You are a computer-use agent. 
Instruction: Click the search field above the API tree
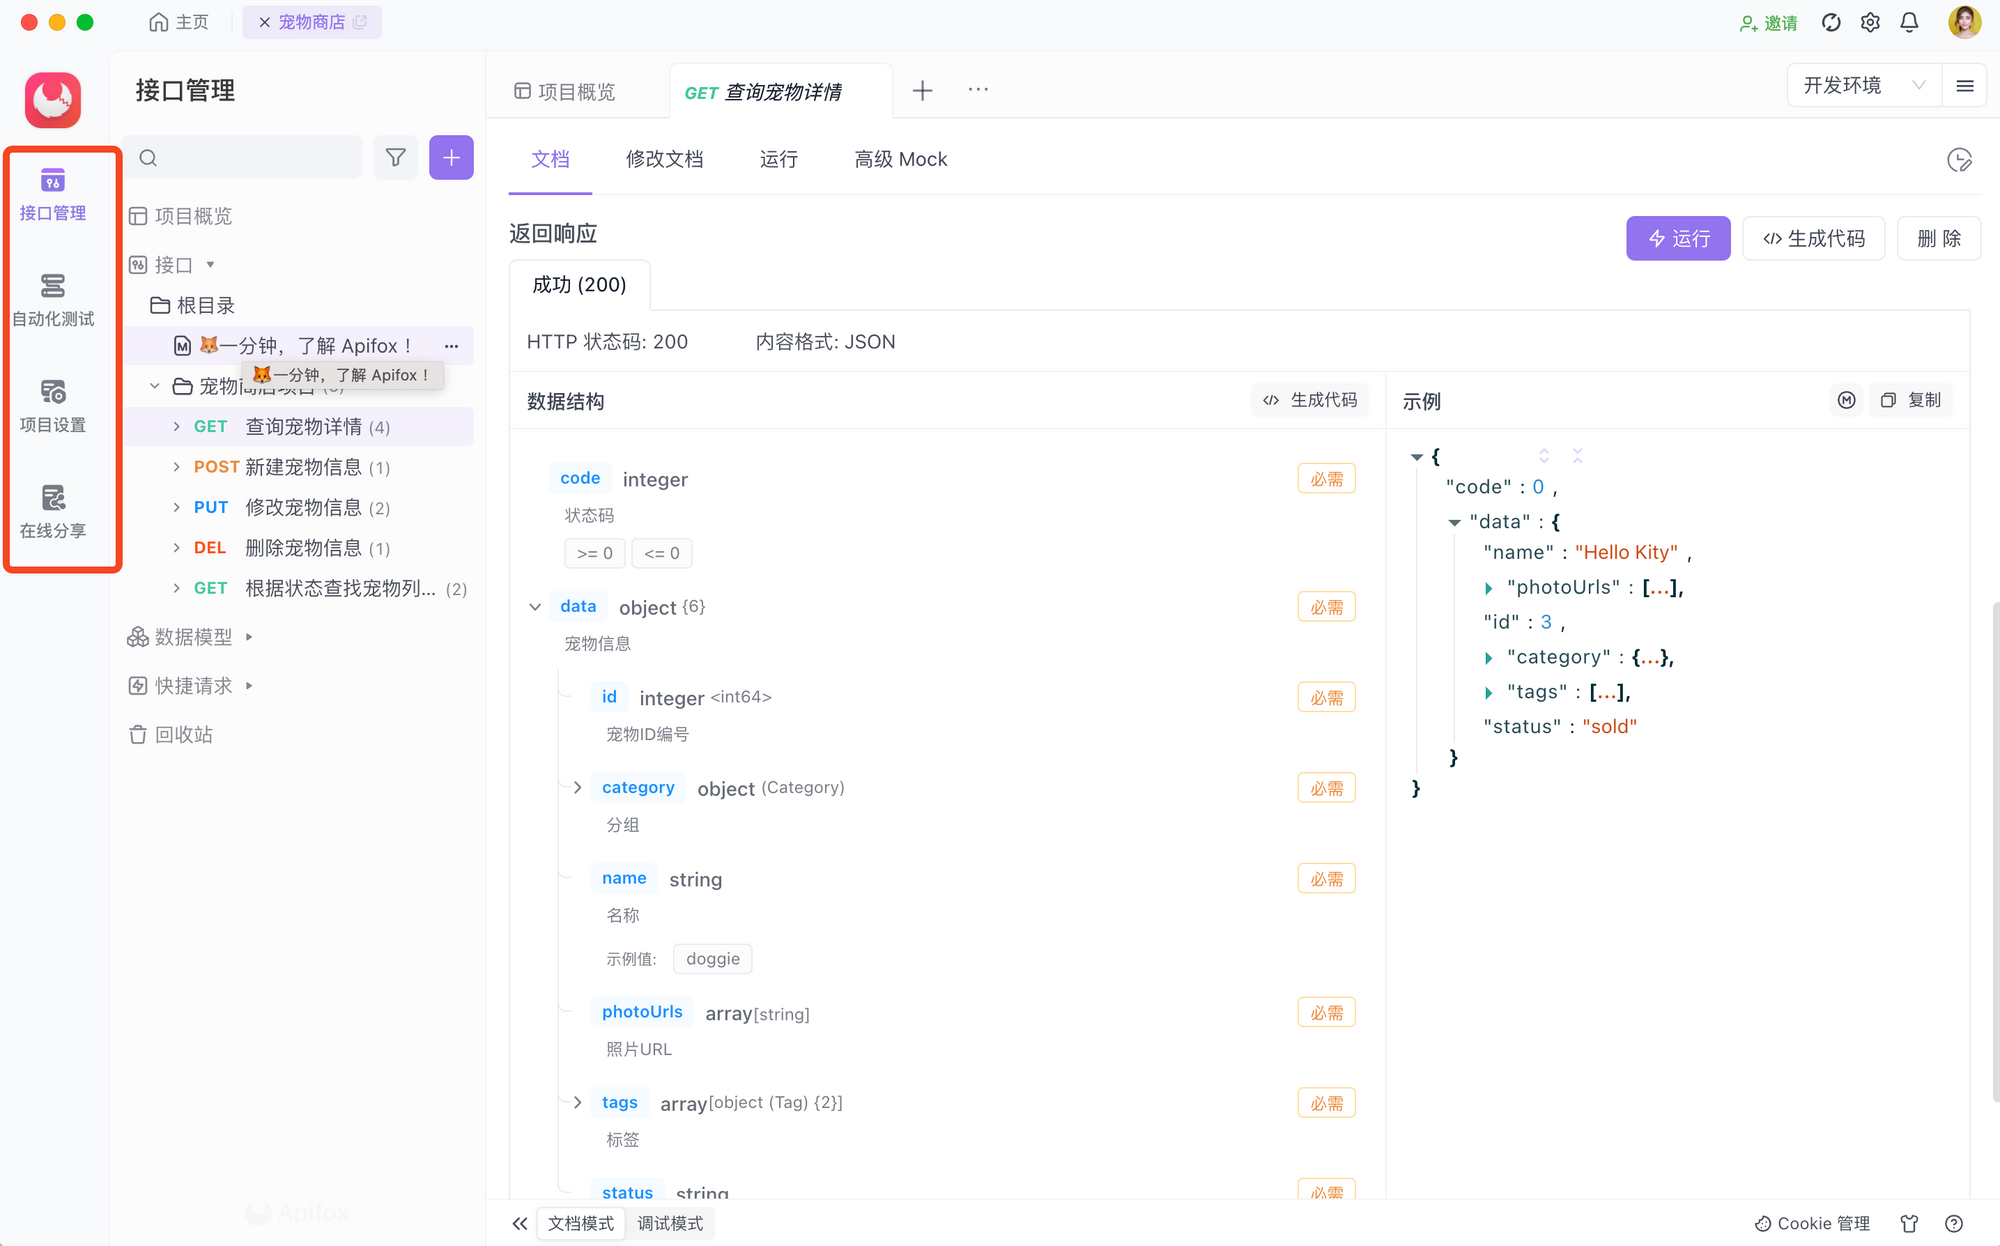pos(242,157)
